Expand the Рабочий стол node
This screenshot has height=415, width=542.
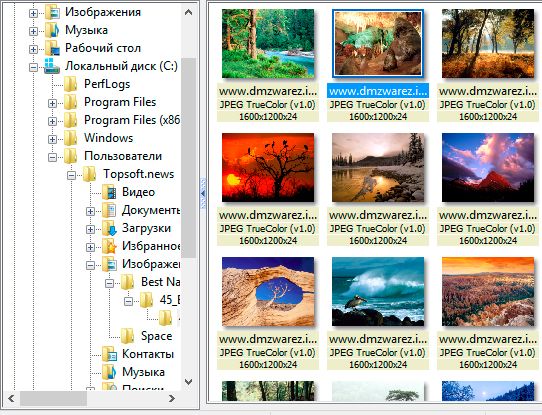[x=33, y=49]
